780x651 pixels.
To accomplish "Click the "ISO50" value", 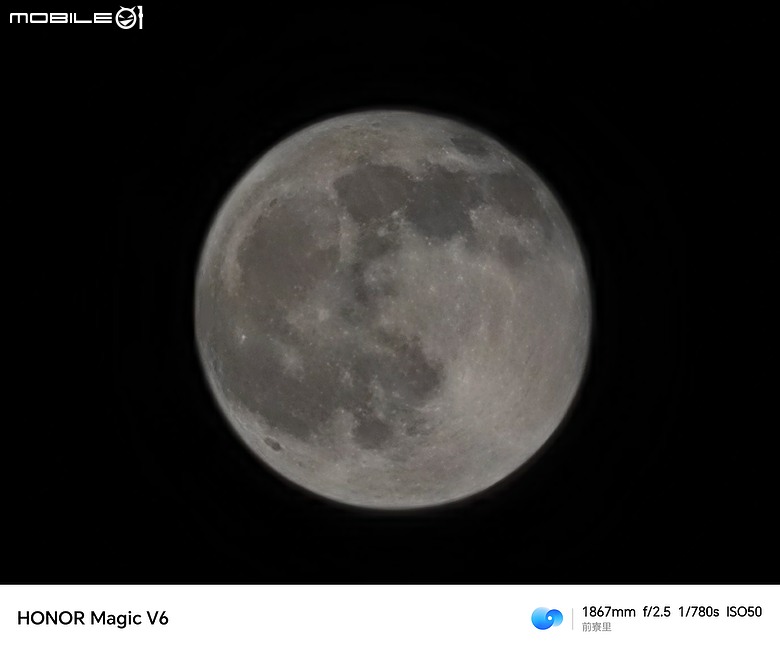I will click(x=744, y=612).
